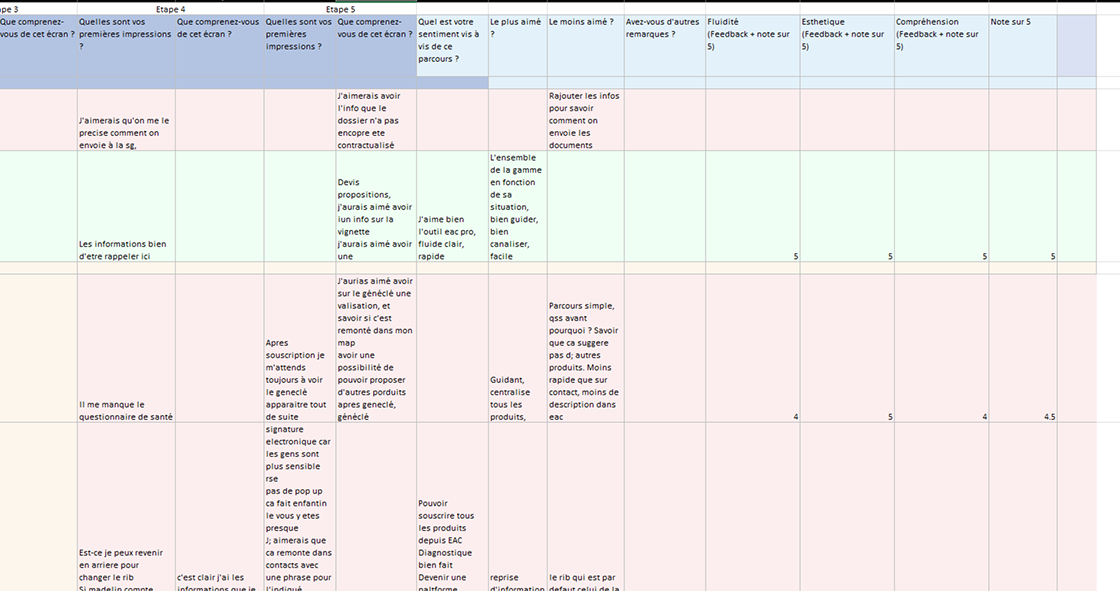1120x591 pixels.
Task: Click cell 'Il me manque le questionnaire de santé'
Action: [x=126, y=348]
